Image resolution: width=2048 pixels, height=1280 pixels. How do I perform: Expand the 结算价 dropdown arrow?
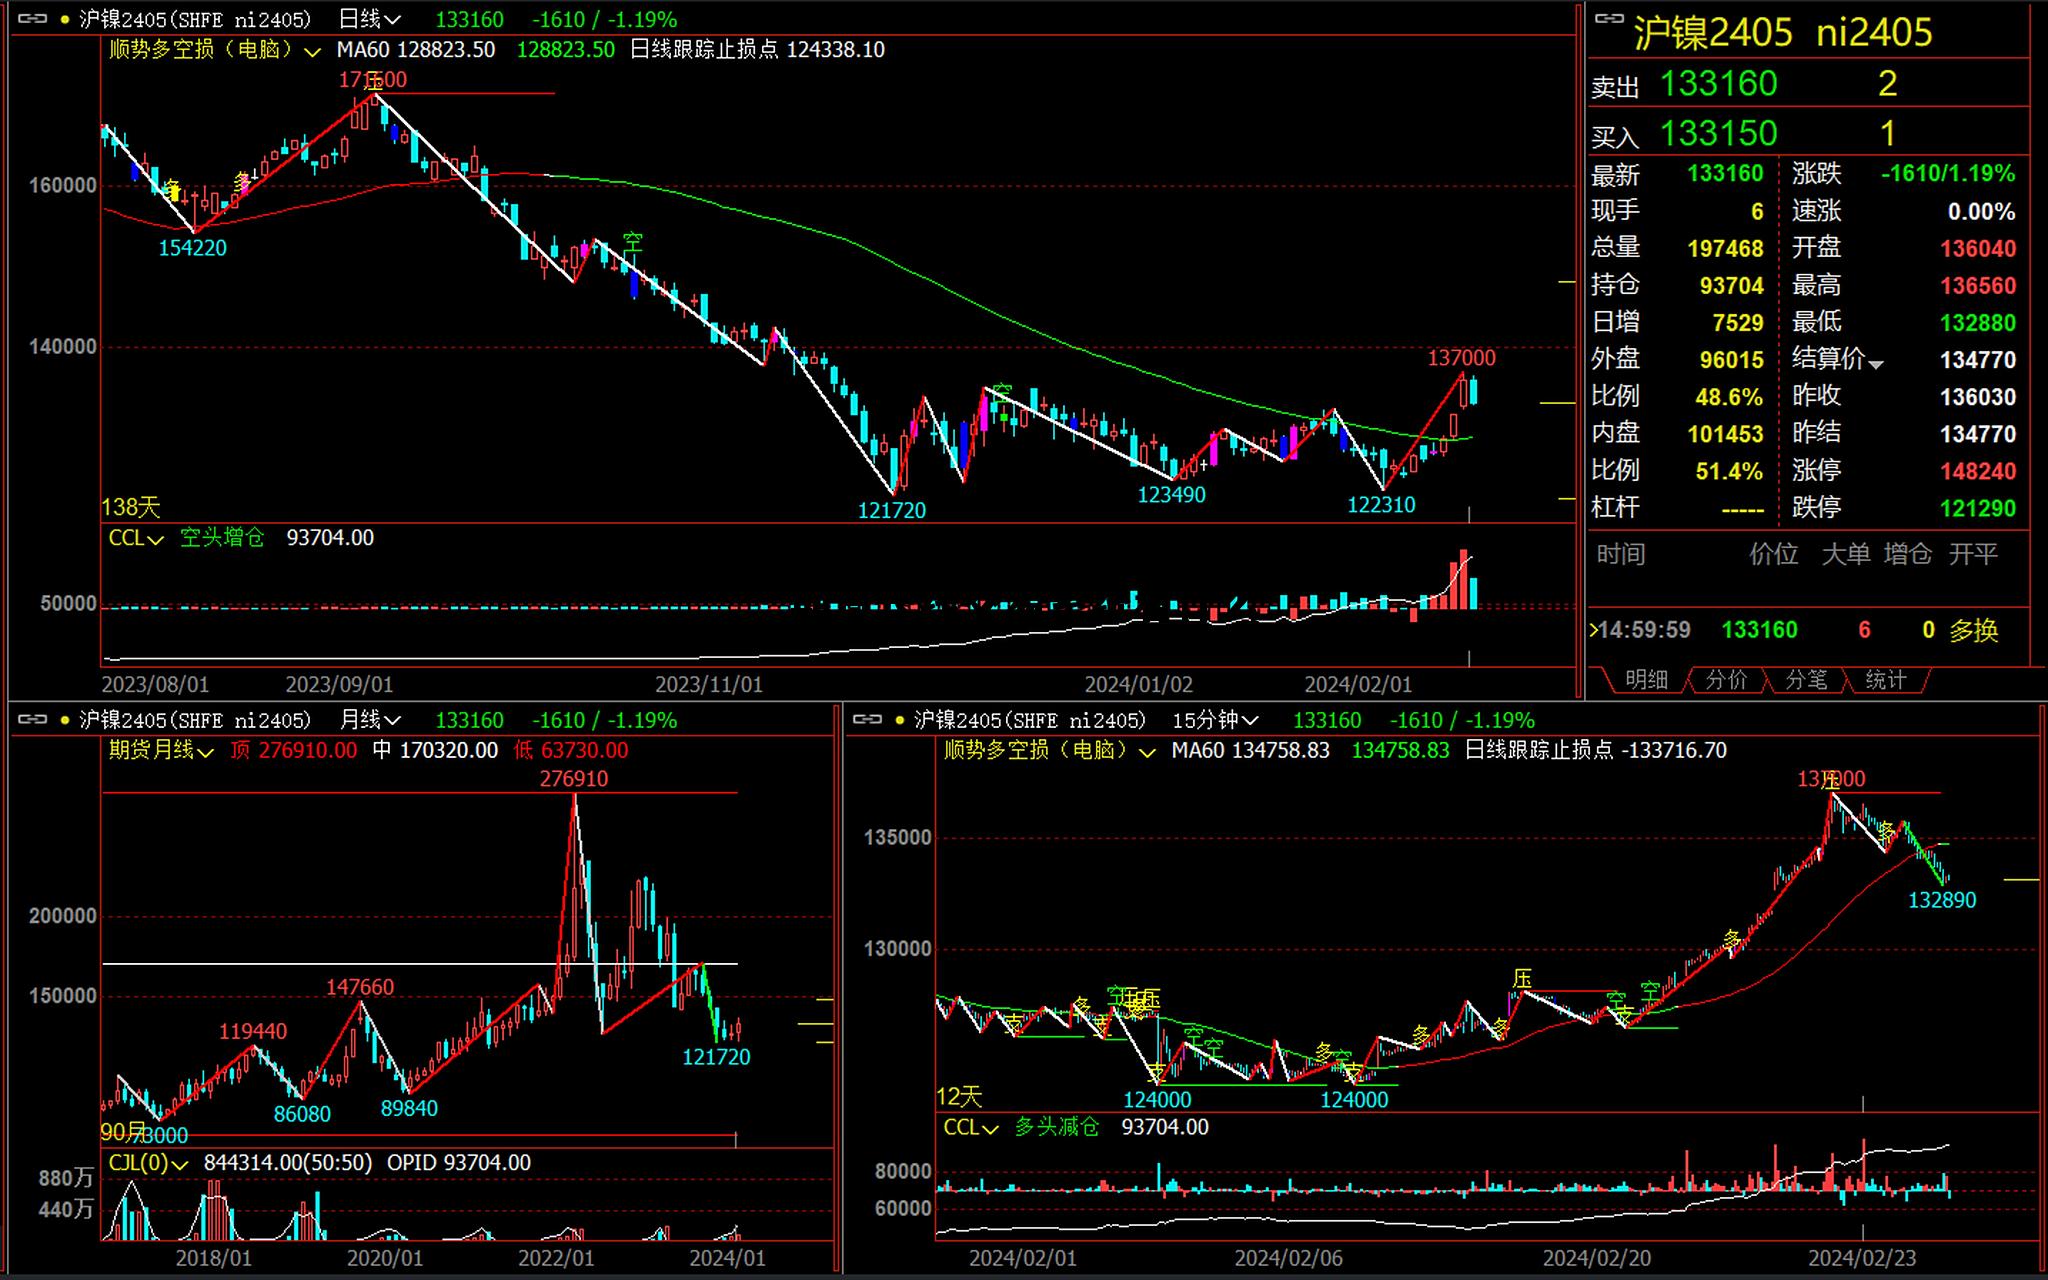1876,365
